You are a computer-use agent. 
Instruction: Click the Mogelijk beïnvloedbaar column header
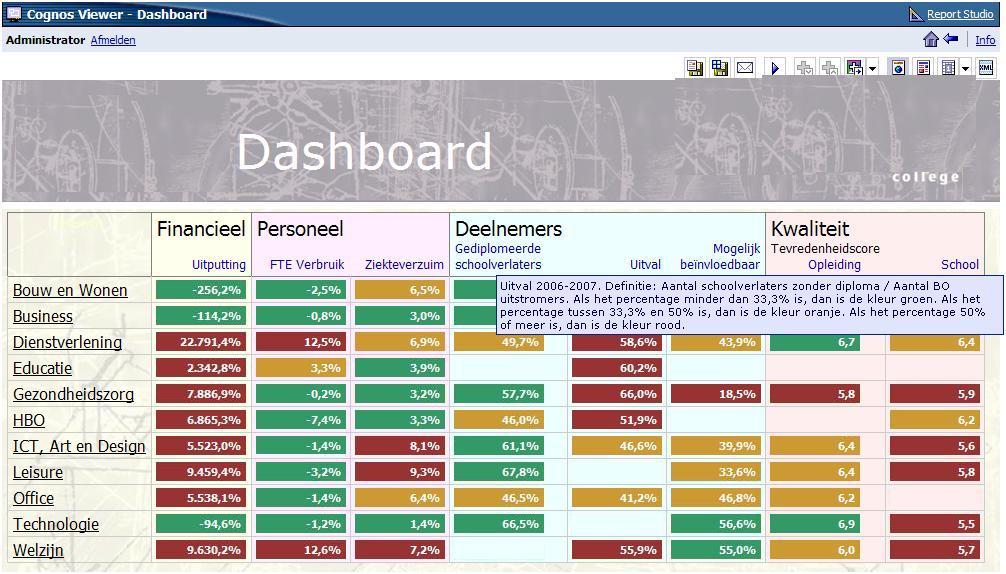click(x=720, y=257)
